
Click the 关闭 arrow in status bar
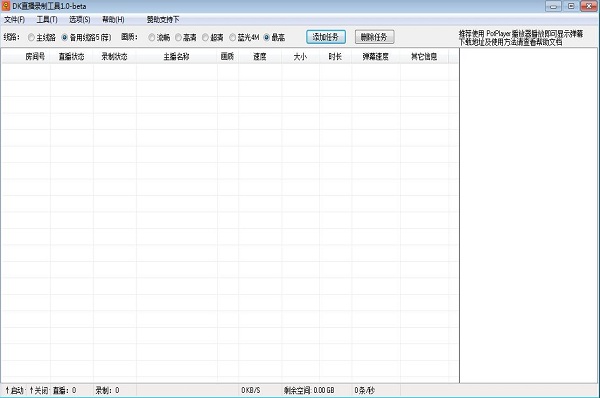point(31,390)
